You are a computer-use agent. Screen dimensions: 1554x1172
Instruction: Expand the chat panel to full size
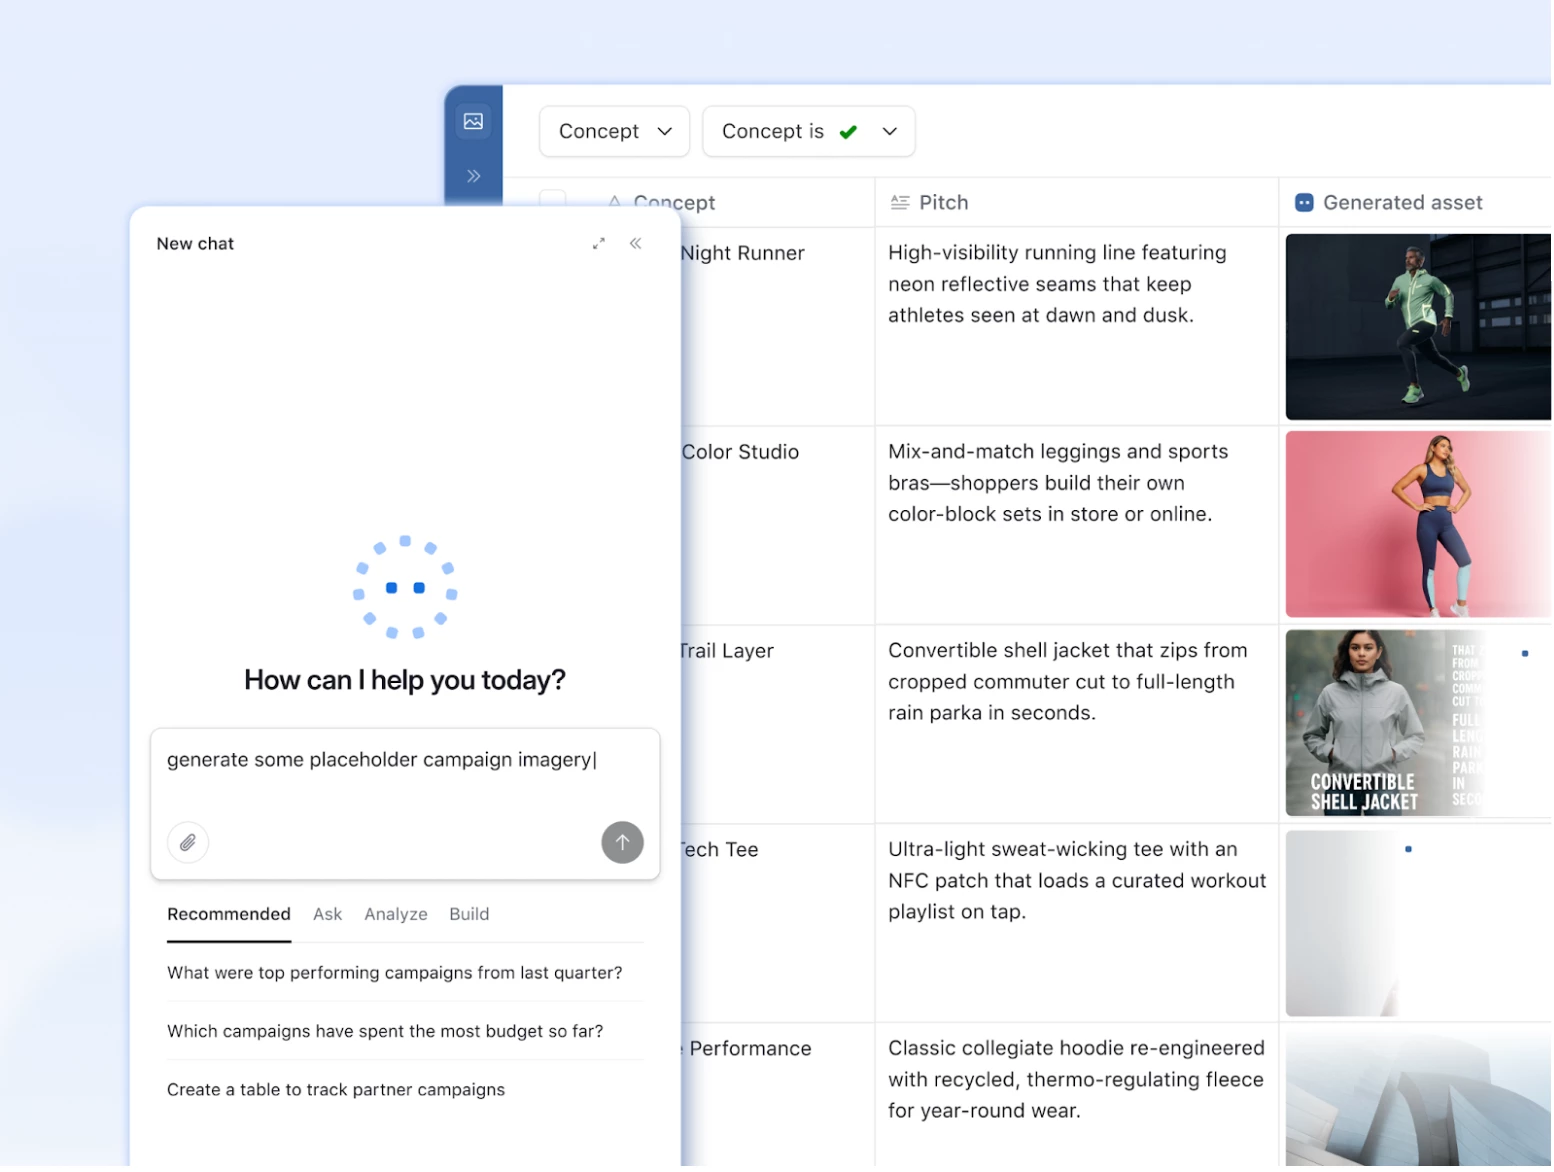(x=599, y=244)
